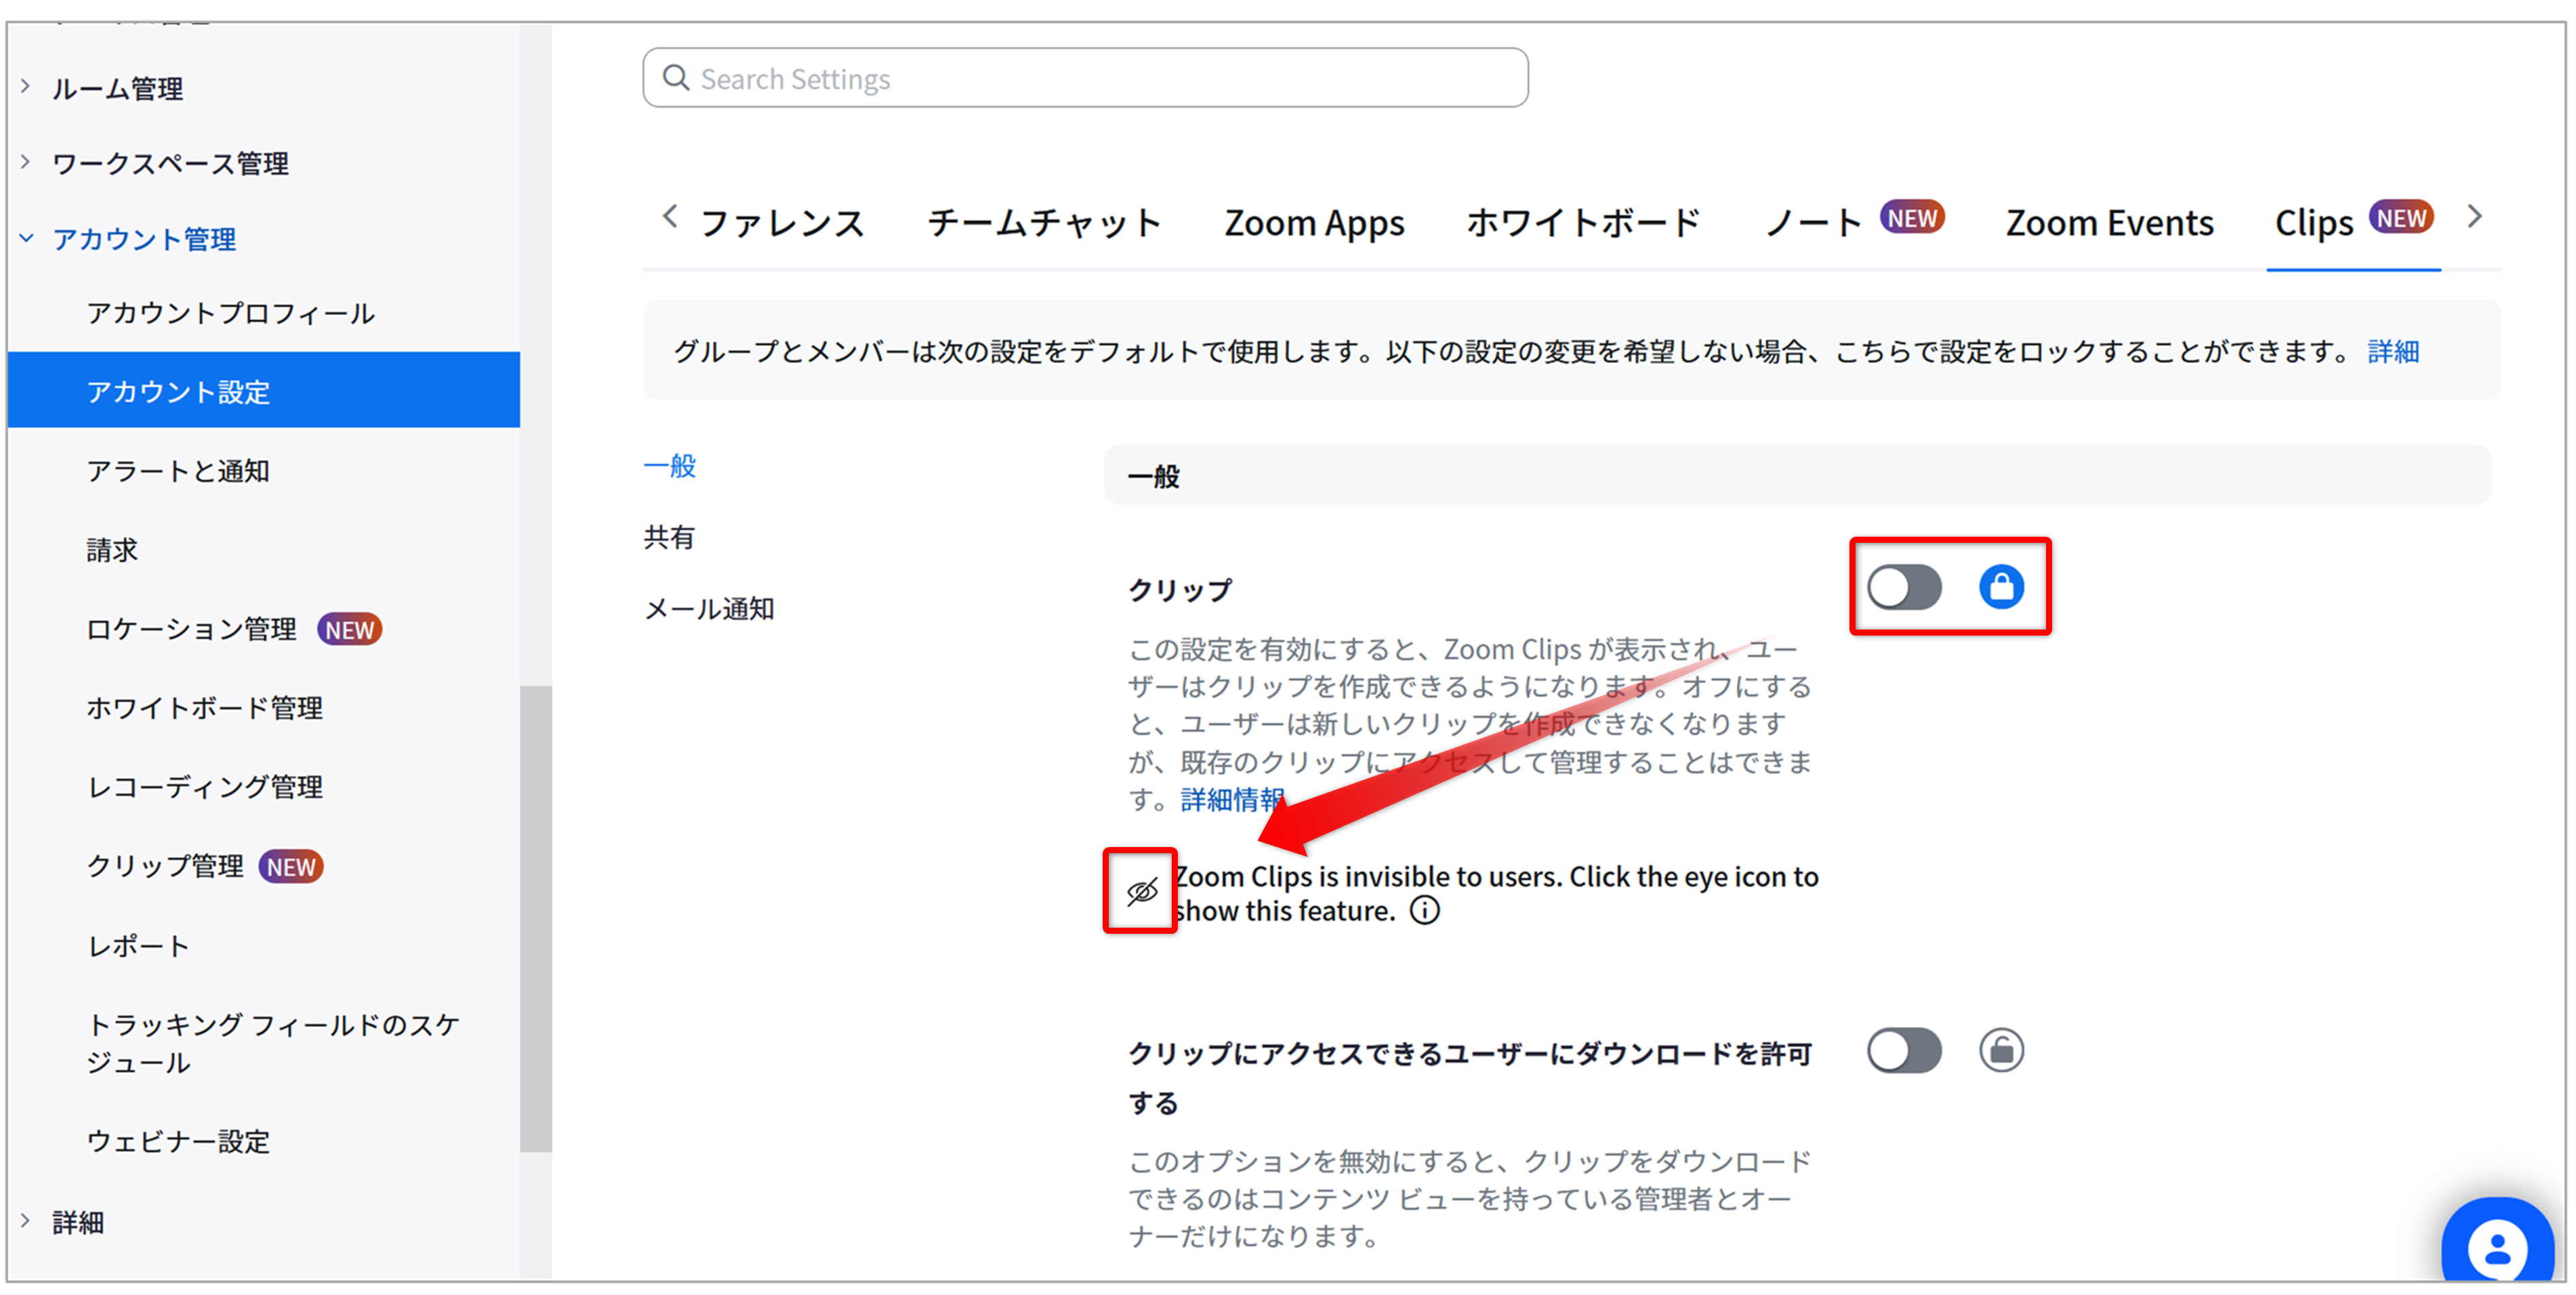Screen dimensions: 2576x1295
Task: Click the unlocked lock icon for download setting
Action: click(2001, 1050)
